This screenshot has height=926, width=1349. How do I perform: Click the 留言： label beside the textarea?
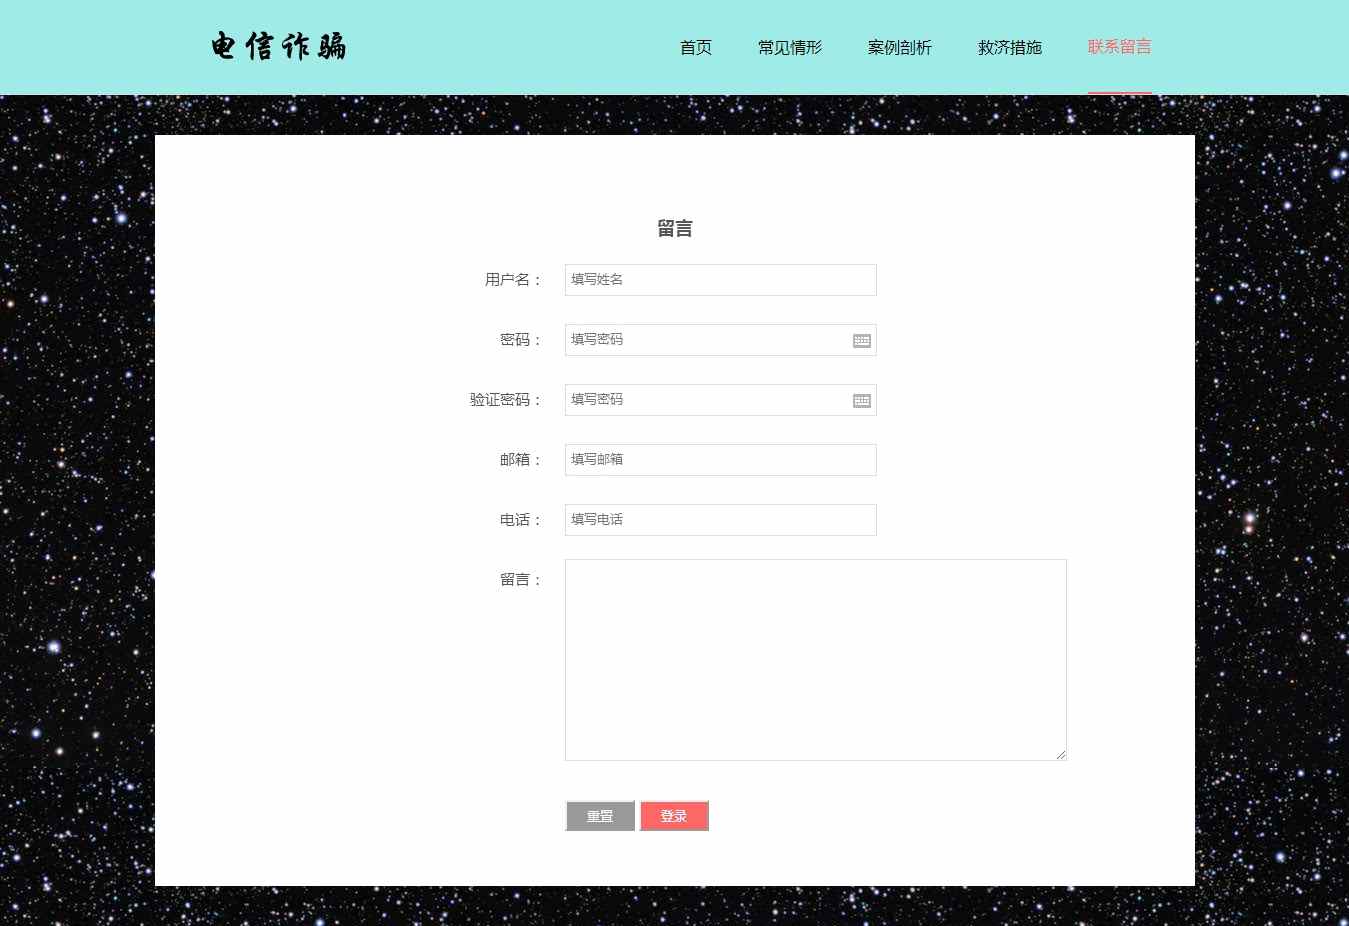(x=521, y=580)
